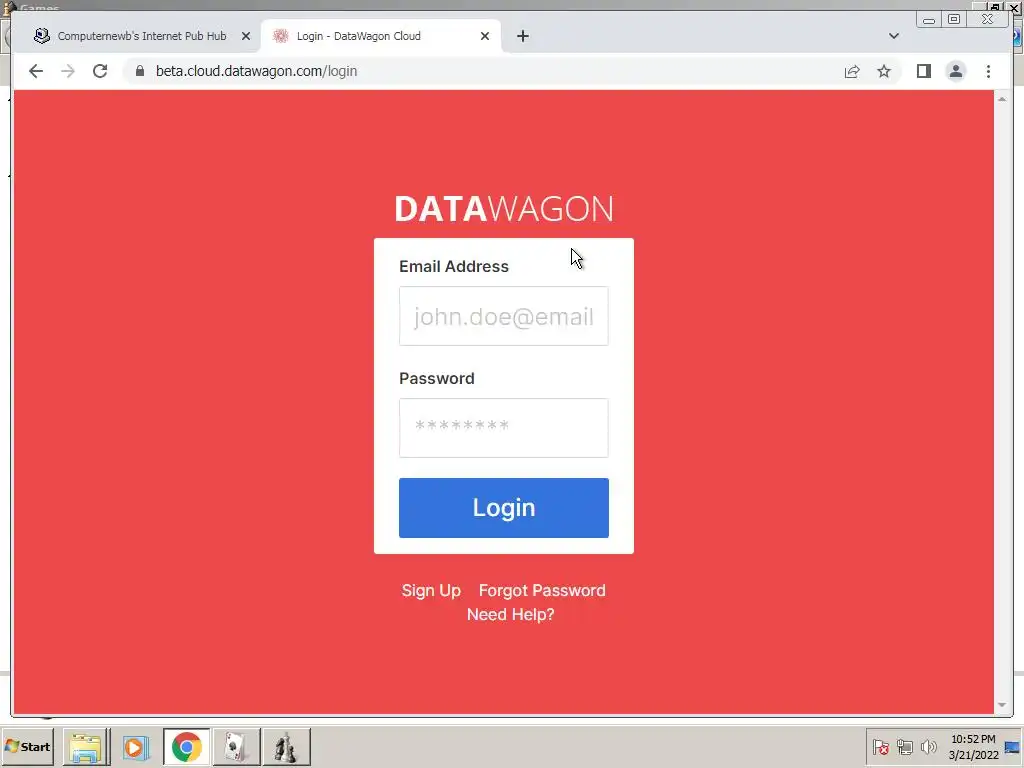This screenshot has width=1024, height=768.
Task: Open the Need Help? link
Action: coord(511,615)
